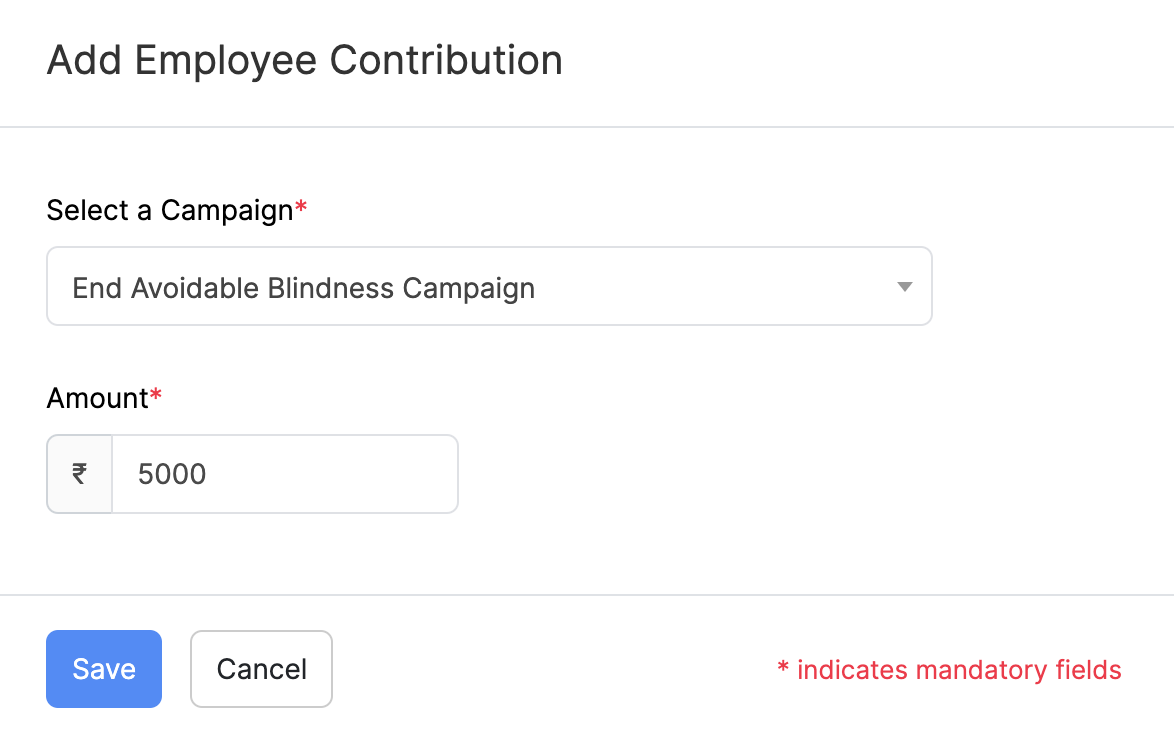Click the word Campaign in the field label
This screenshot has width=1174, height=732.
tap(227, 210)
